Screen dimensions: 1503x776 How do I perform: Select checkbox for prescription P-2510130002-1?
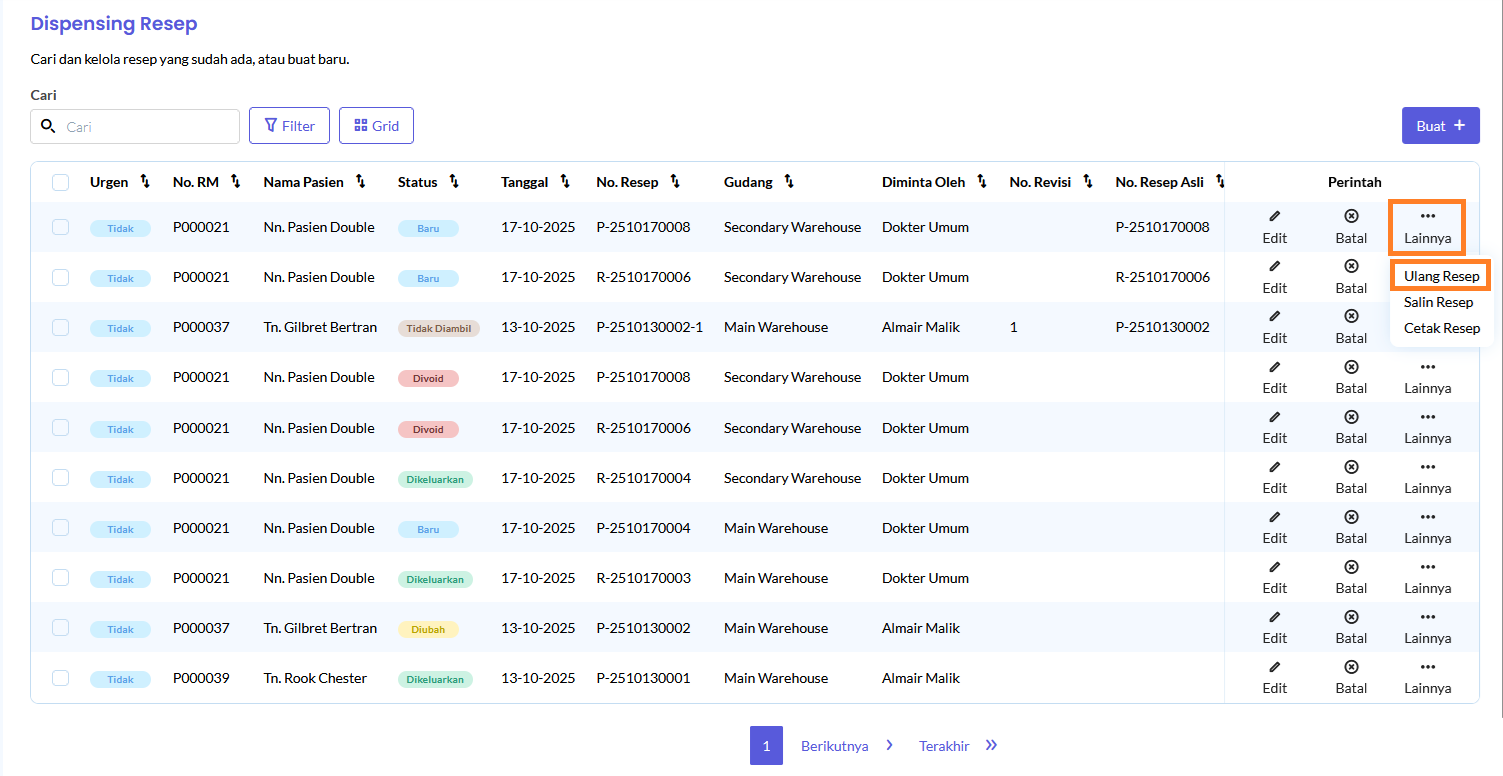coord(60,327)
